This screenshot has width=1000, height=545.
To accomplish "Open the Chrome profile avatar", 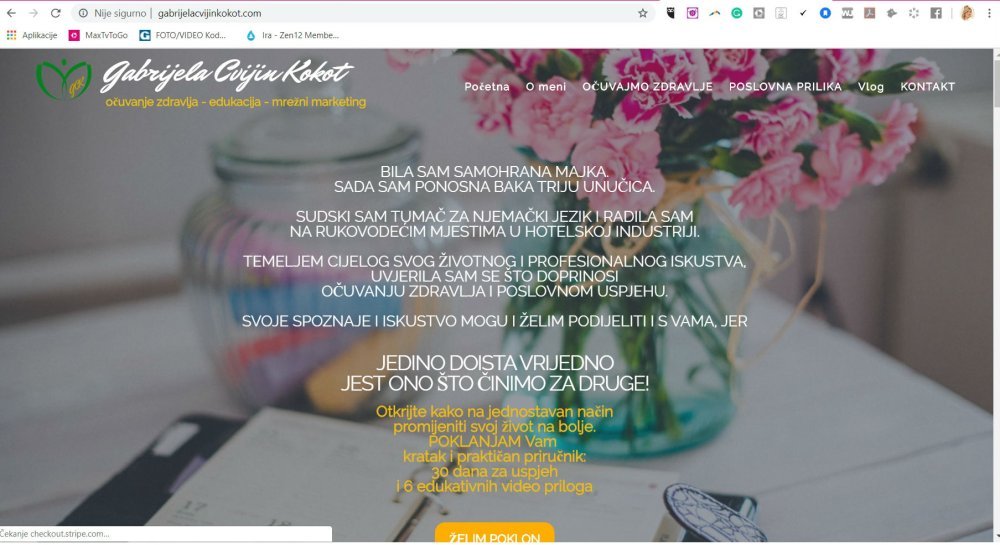I will (967, 13).
